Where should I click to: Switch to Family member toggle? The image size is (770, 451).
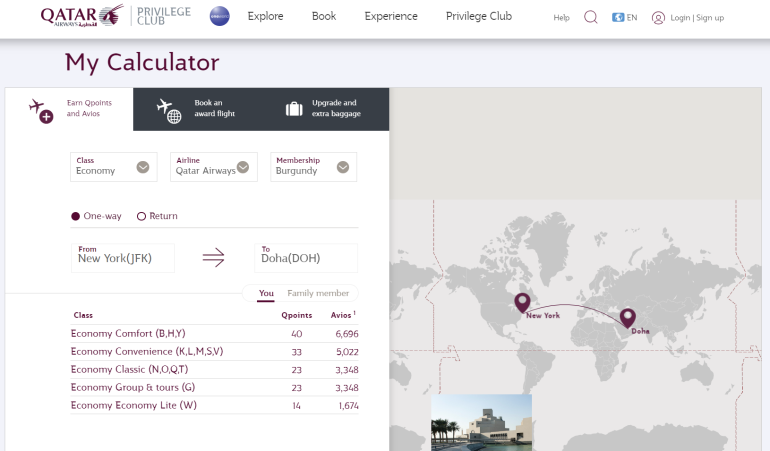pyautogui.click(x=318, y=293)
